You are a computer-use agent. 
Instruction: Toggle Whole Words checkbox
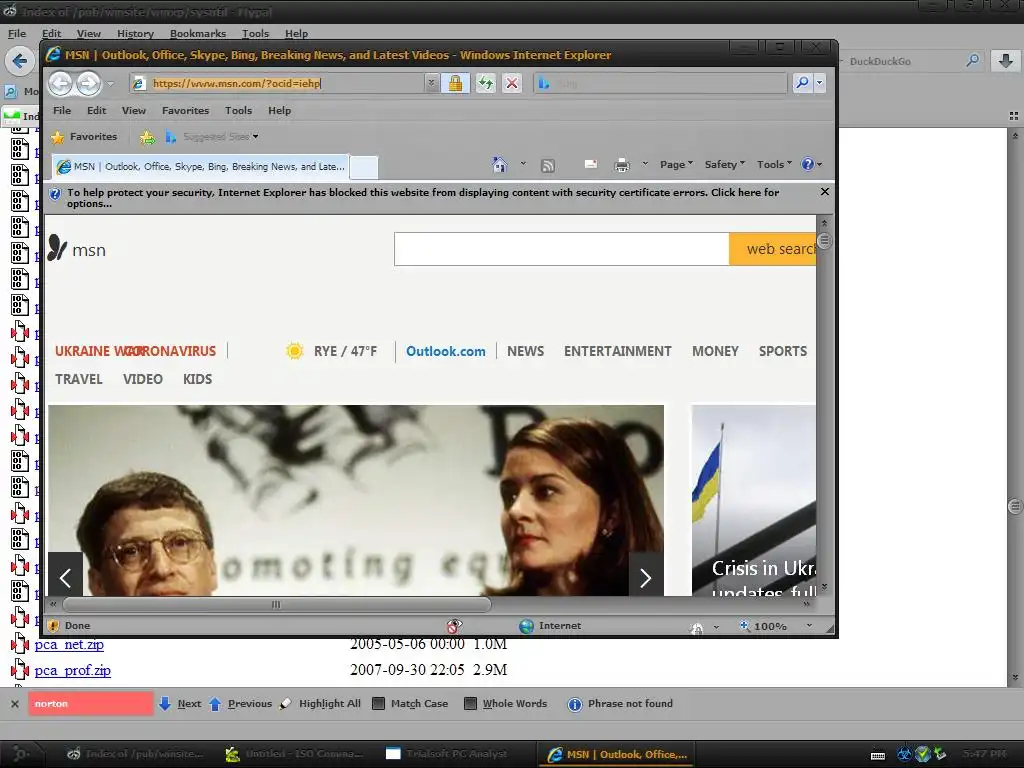[x=470, y=703]
